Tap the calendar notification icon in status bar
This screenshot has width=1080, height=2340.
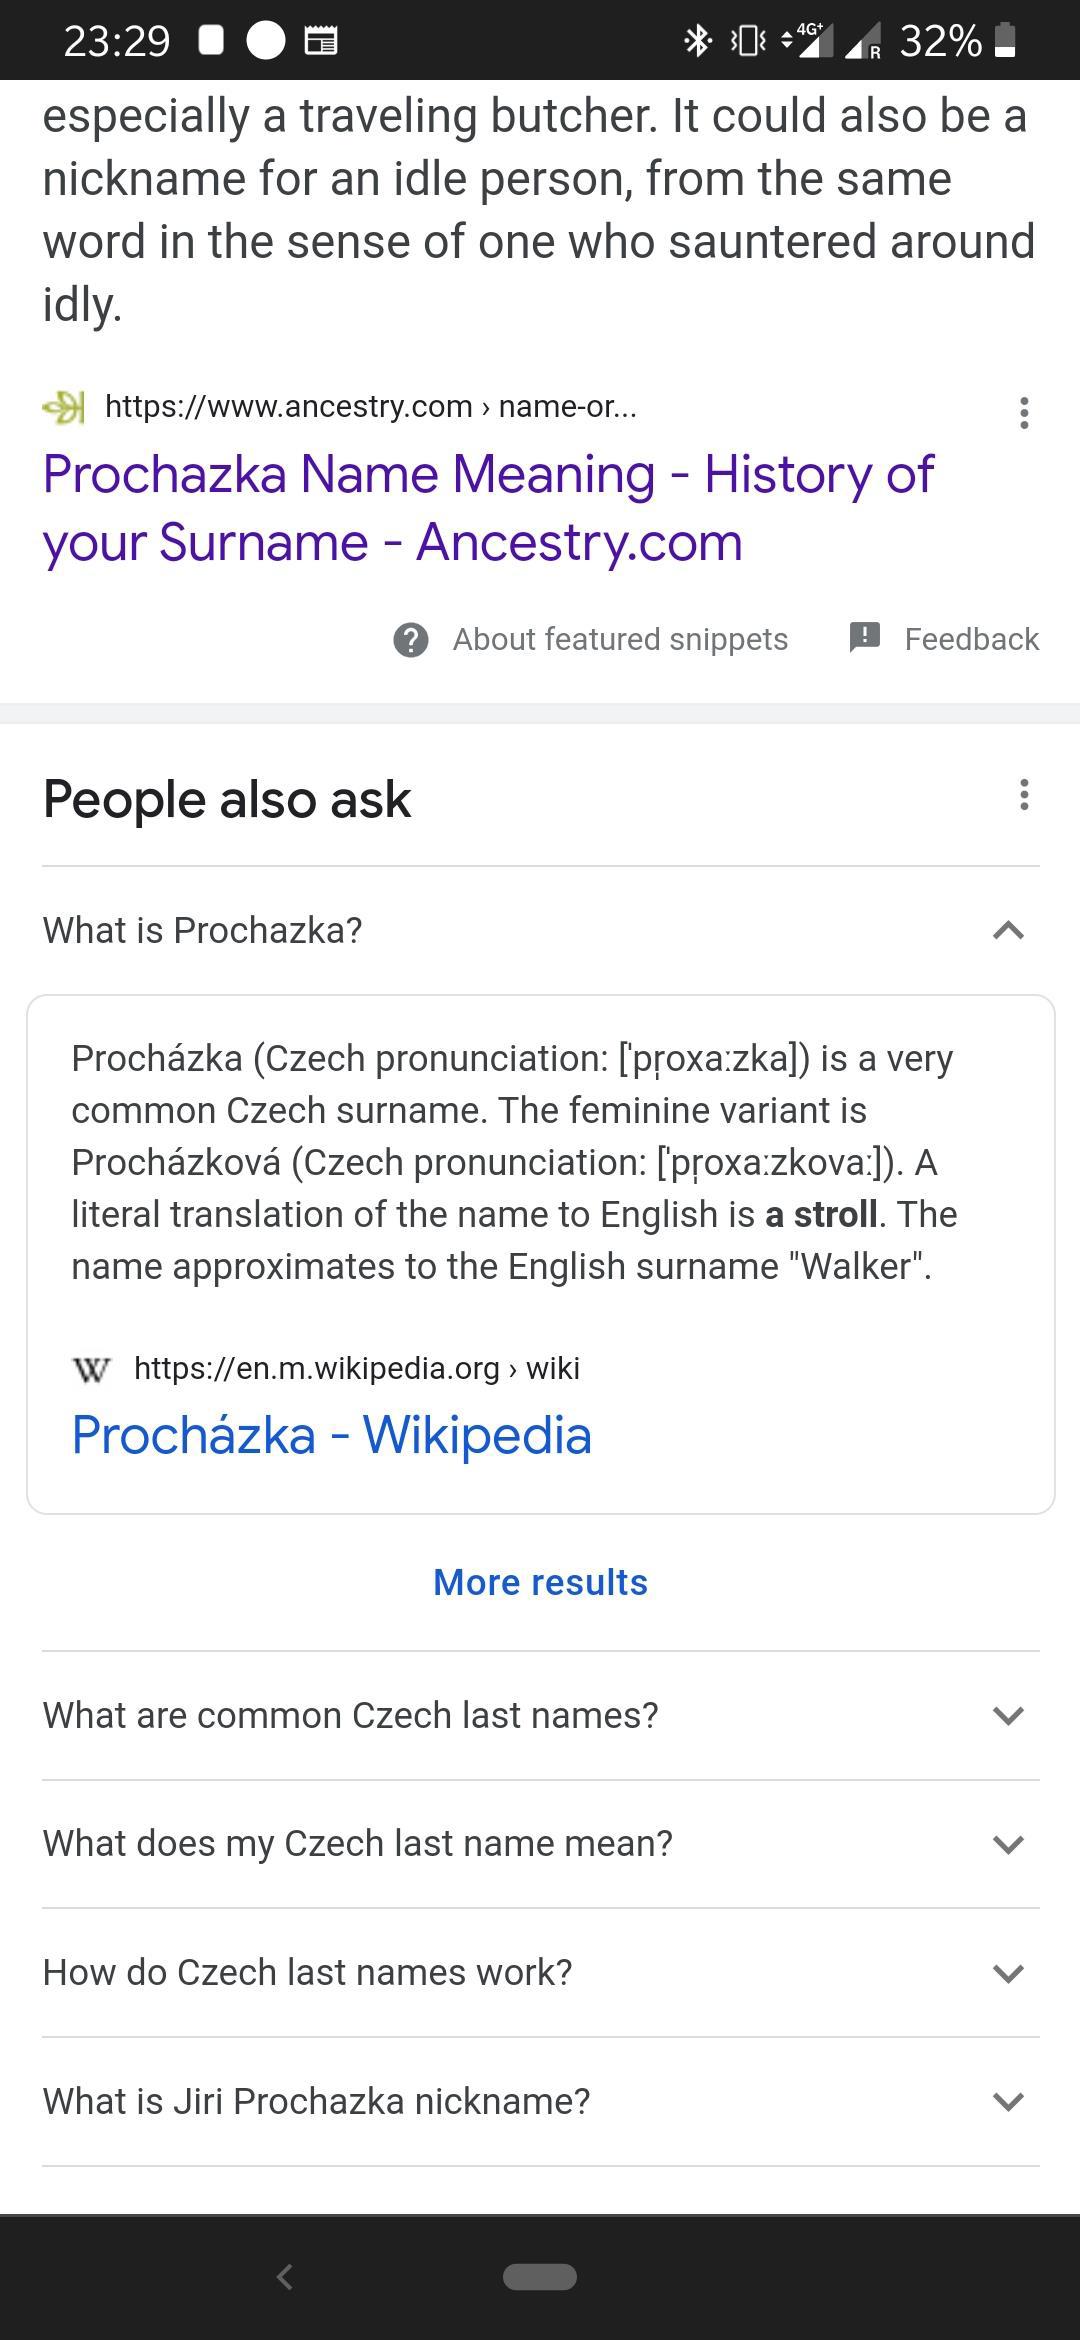pos(320,41)
